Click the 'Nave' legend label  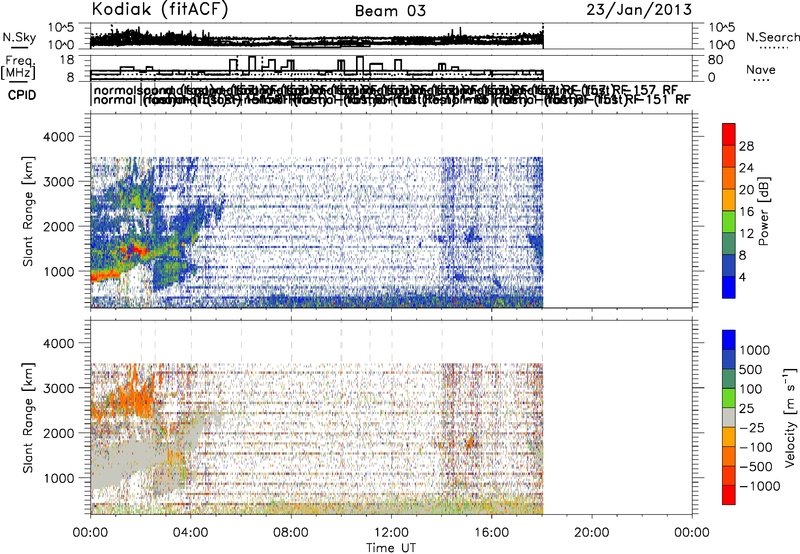point(761,70)
